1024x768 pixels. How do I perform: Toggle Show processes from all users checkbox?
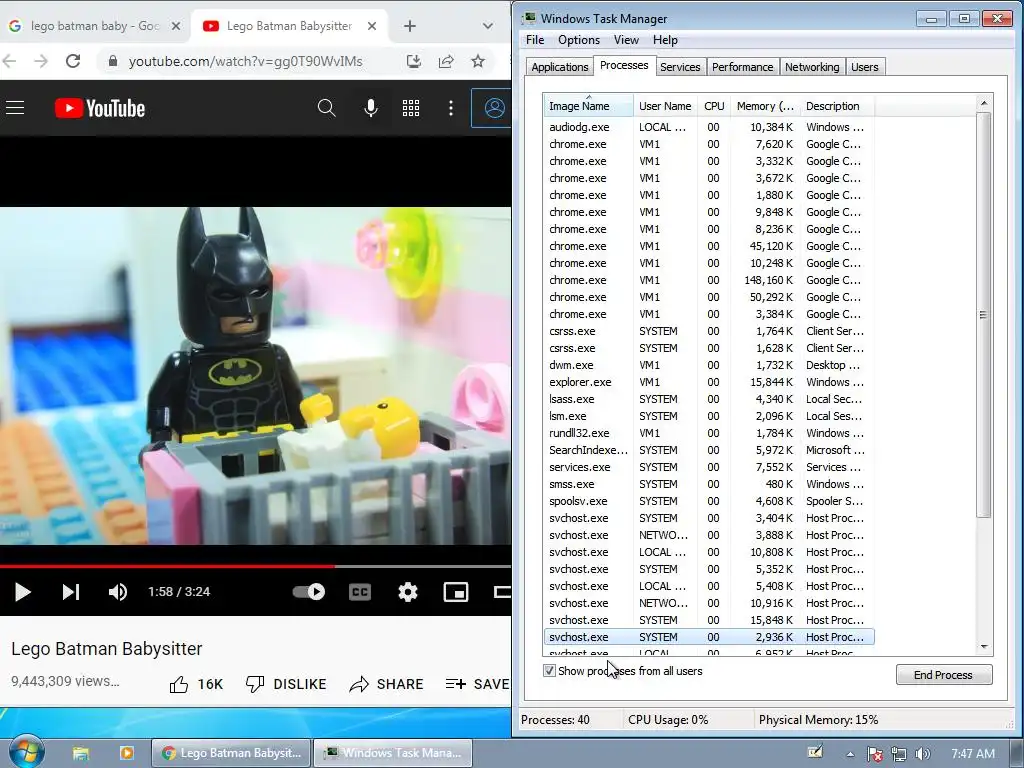coord(549,671)
